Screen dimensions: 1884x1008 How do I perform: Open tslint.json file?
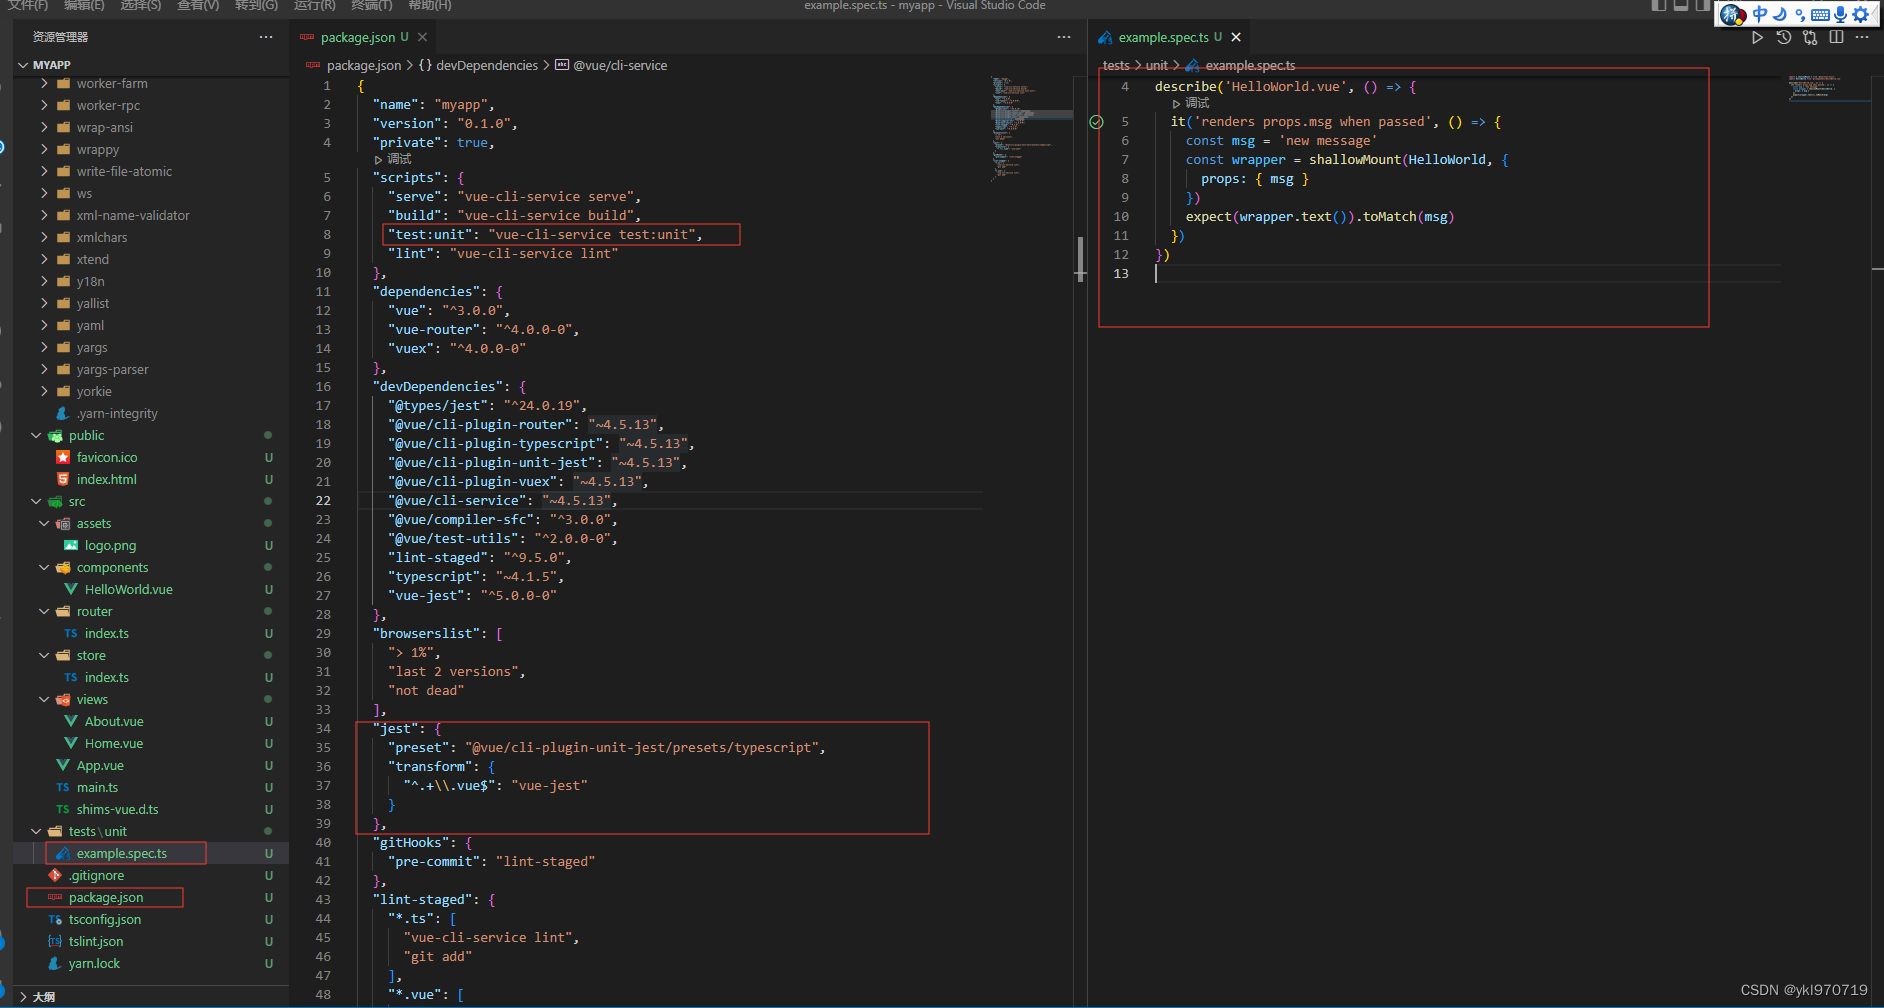[151, 941]
